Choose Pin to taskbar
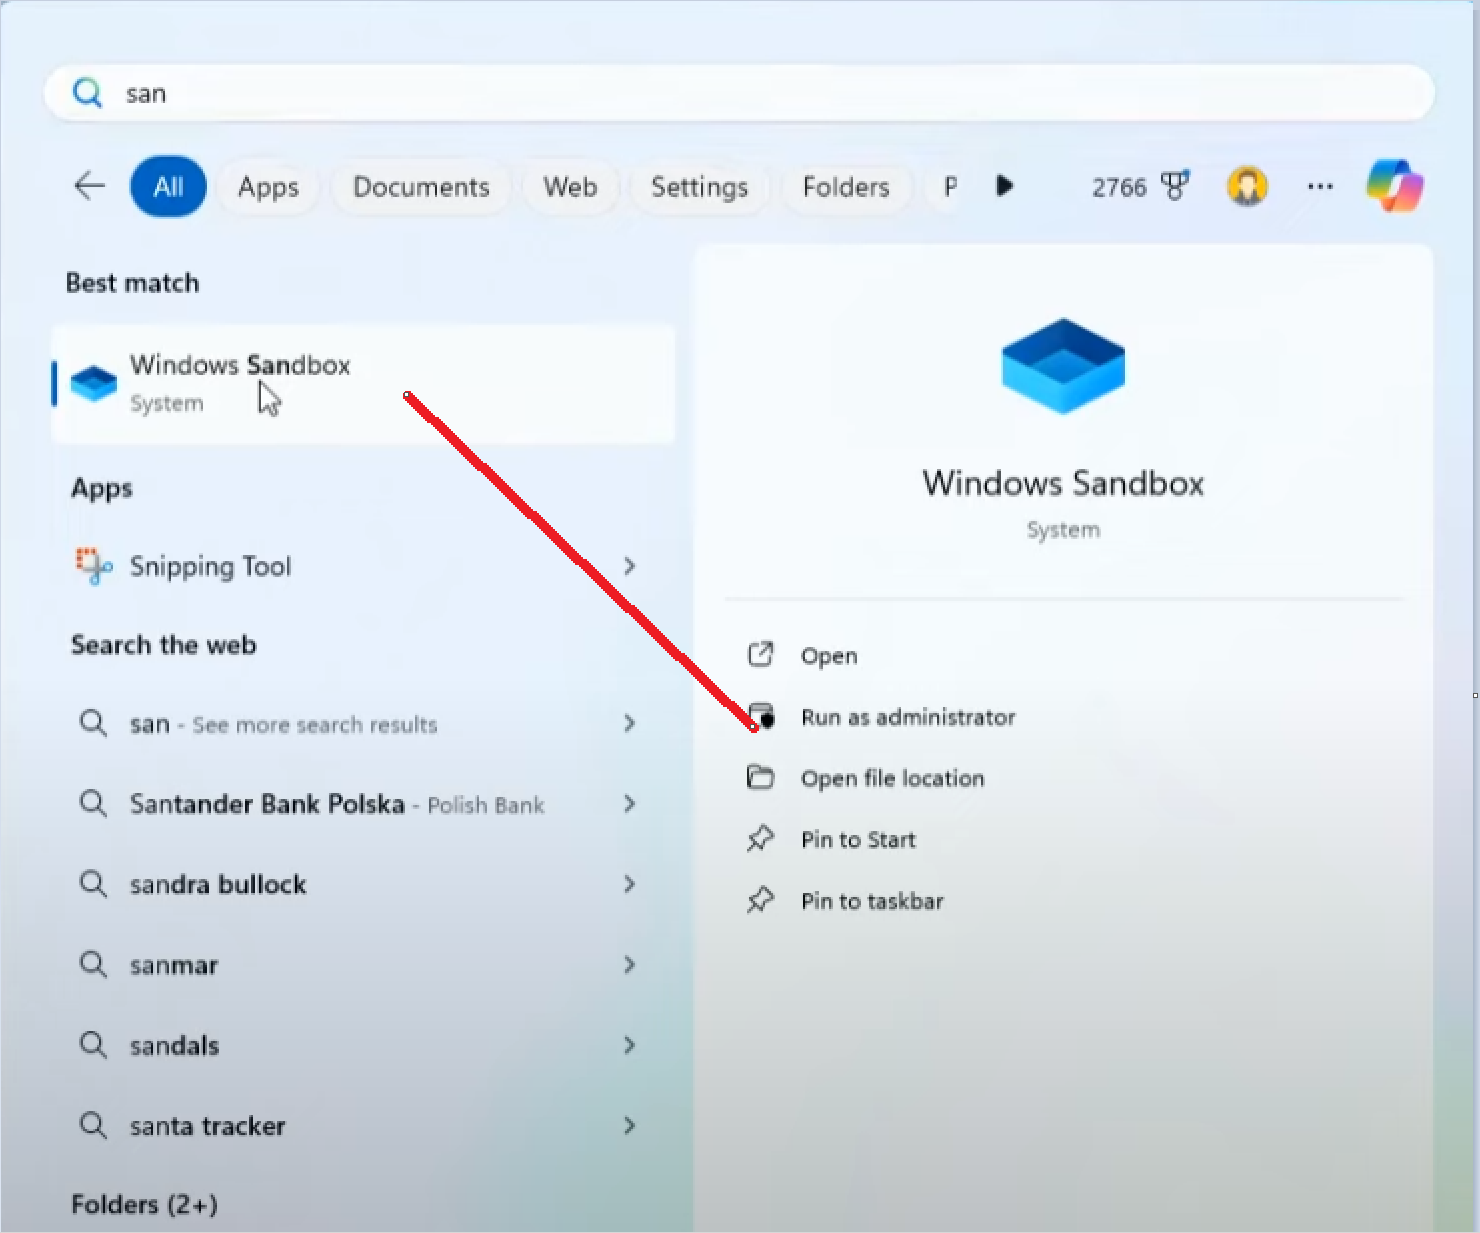The height and width of the screenshot is (1233, 1480). [x=872, y=901]
